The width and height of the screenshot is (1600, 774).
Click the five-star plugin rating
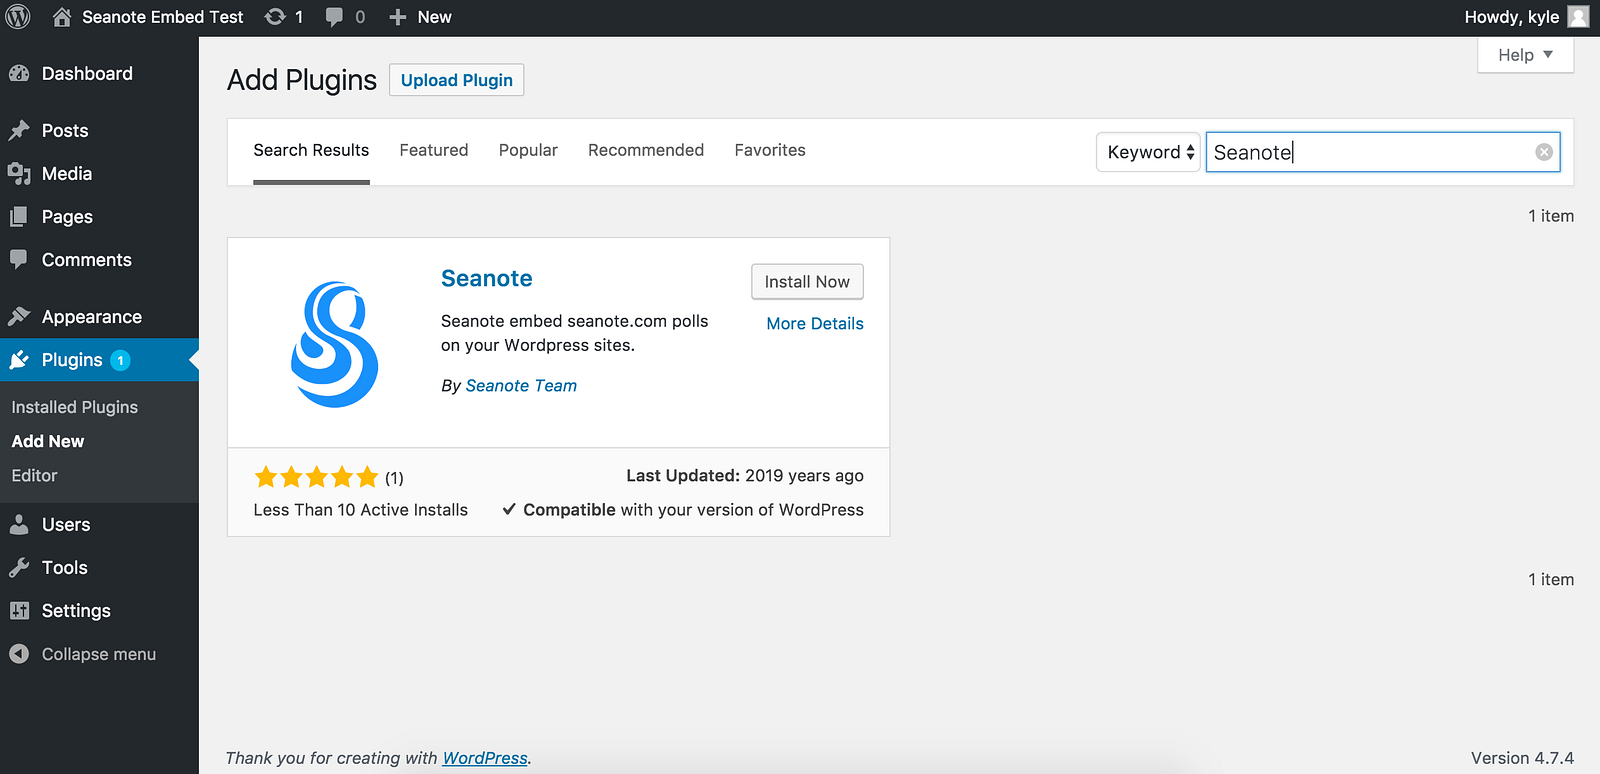317,477
